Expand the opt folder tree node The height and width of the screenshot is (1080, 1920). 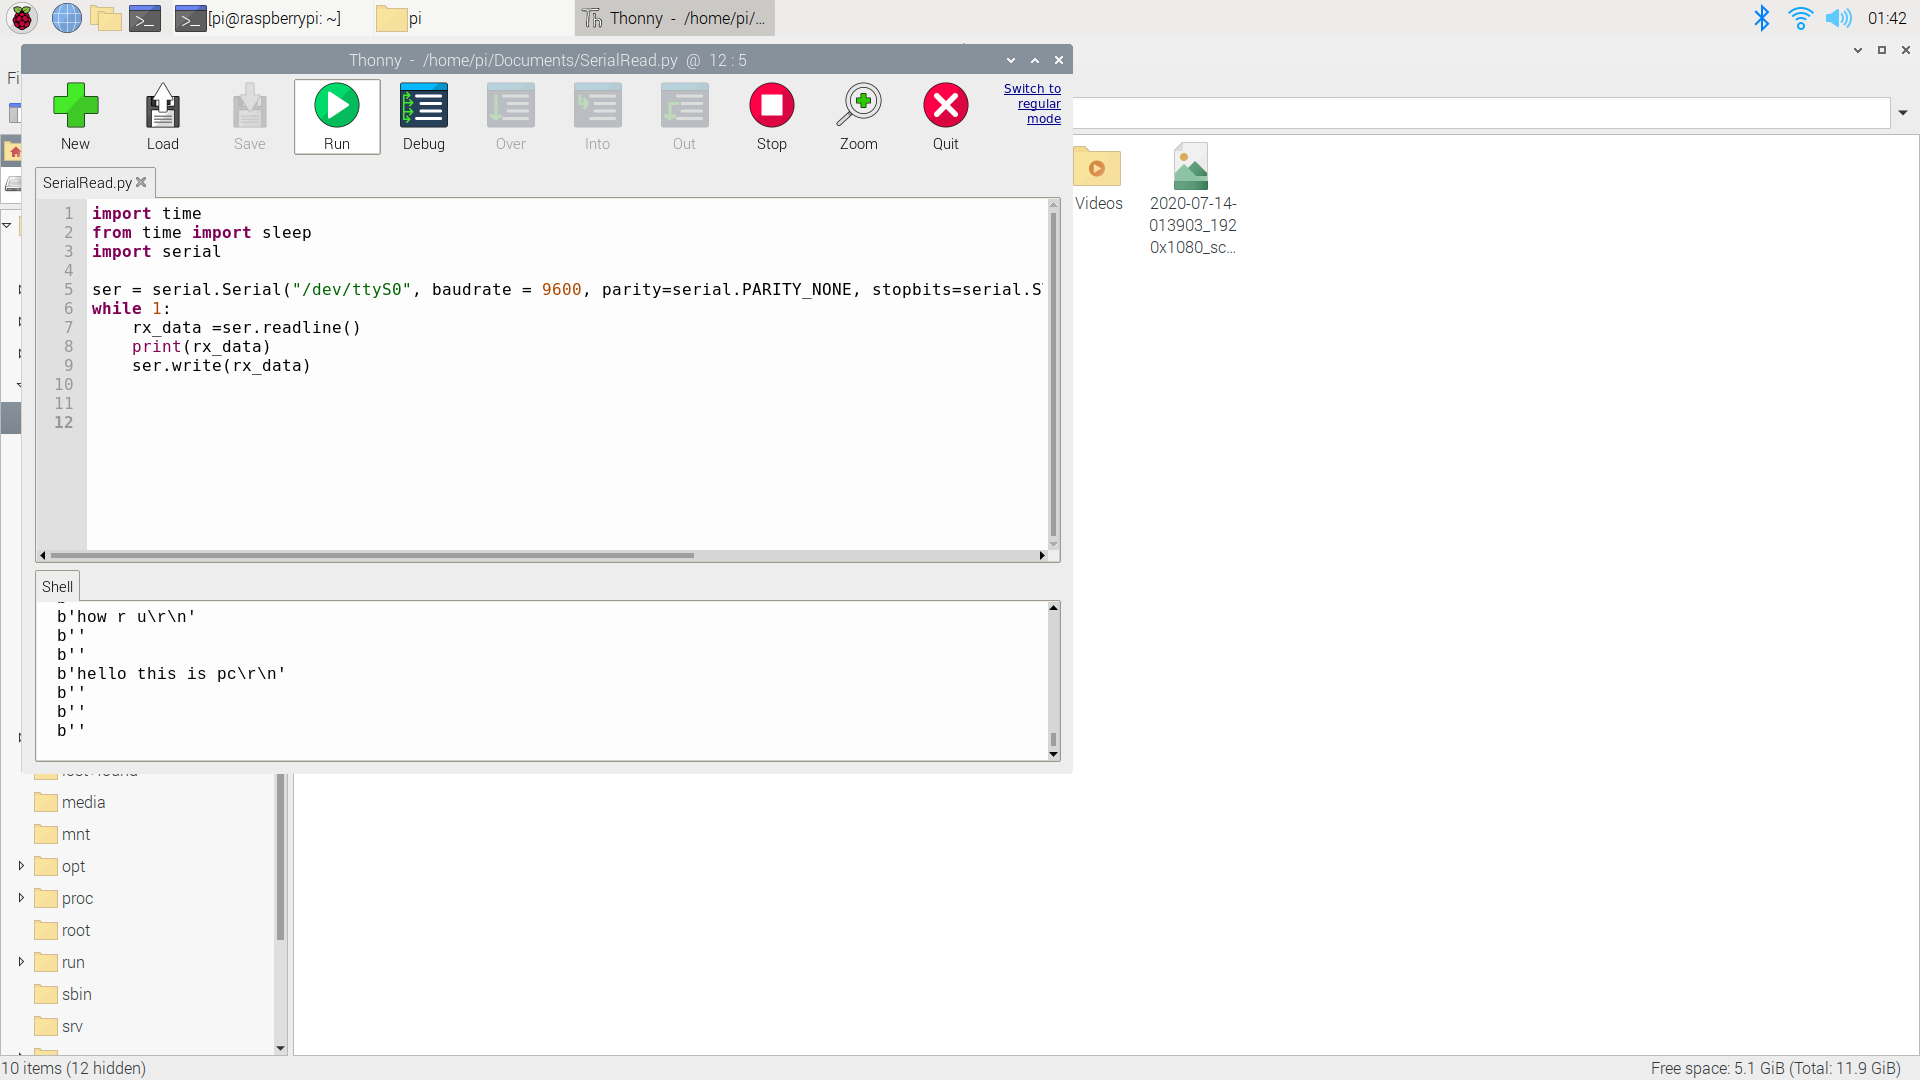point(21,866)
